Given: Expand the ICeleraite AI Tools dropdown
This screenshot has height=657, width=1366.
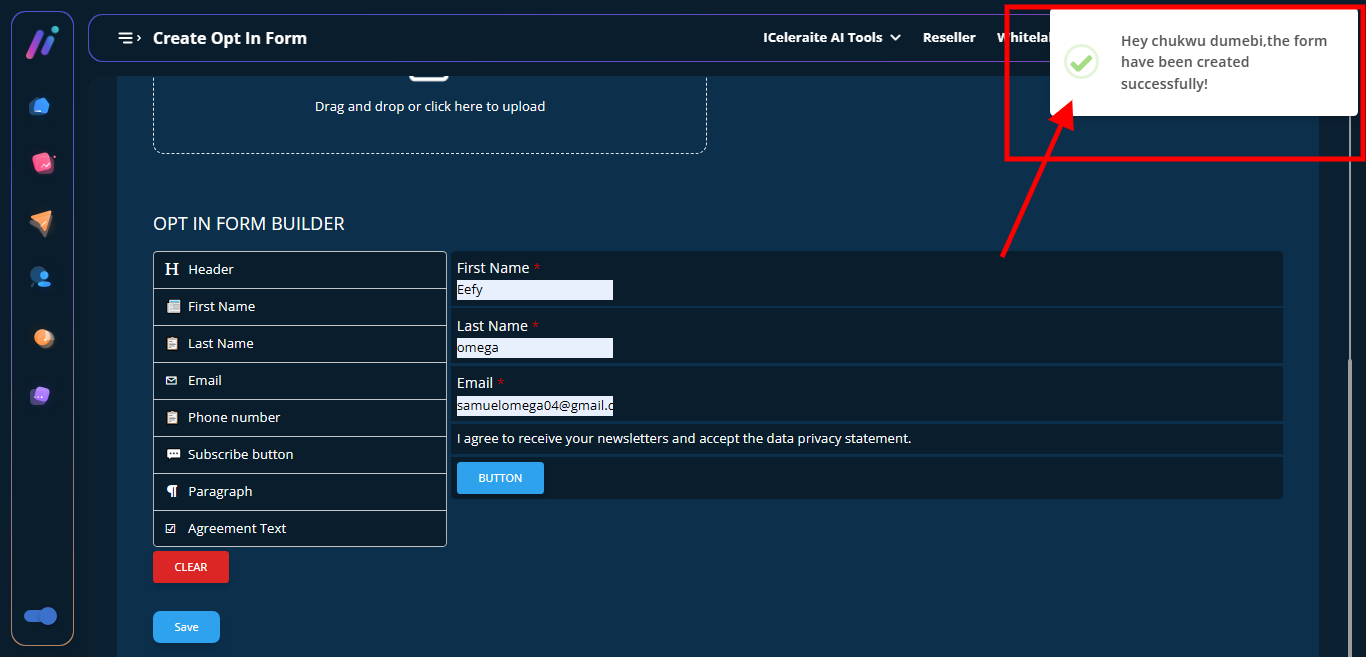Looking at the screenshot, I should point(831,38).
